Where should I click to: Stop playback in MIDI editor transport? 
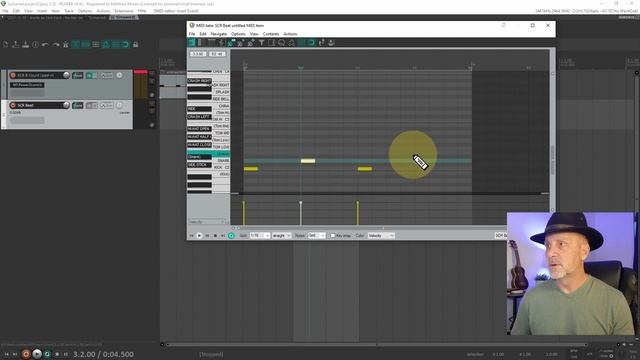click(215, 236)
